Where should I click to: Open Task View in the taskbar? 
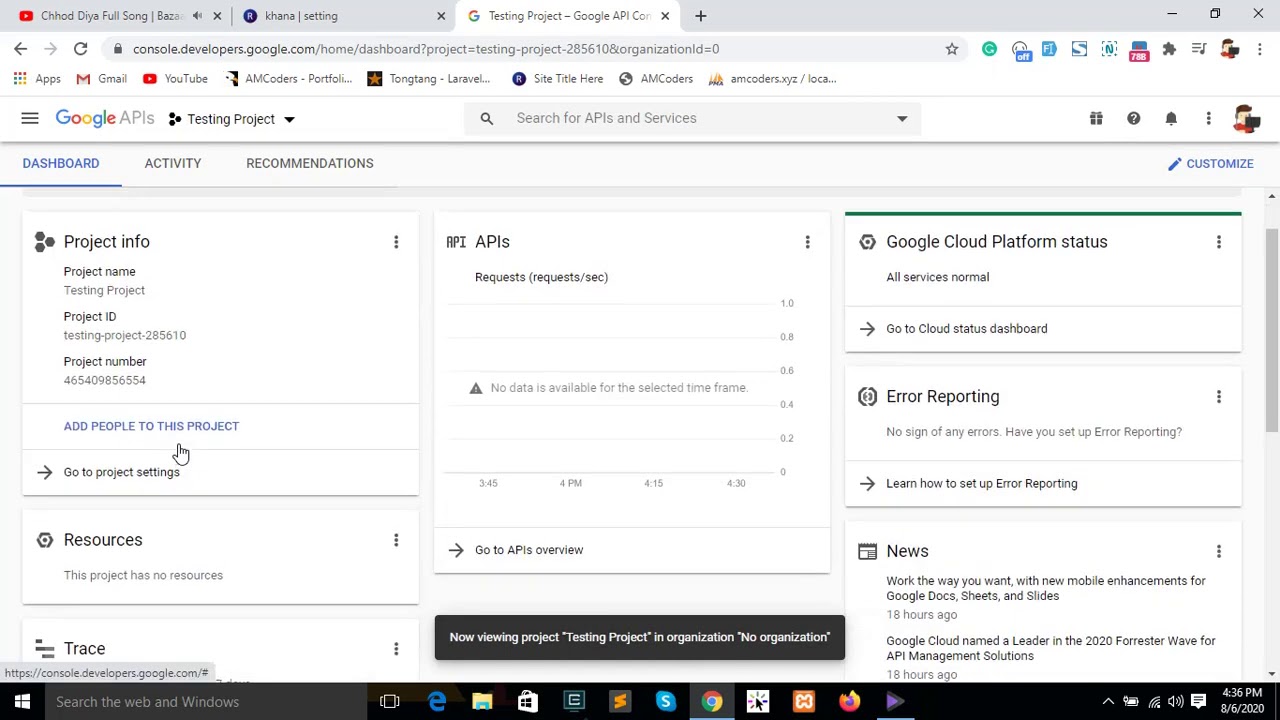390,702
